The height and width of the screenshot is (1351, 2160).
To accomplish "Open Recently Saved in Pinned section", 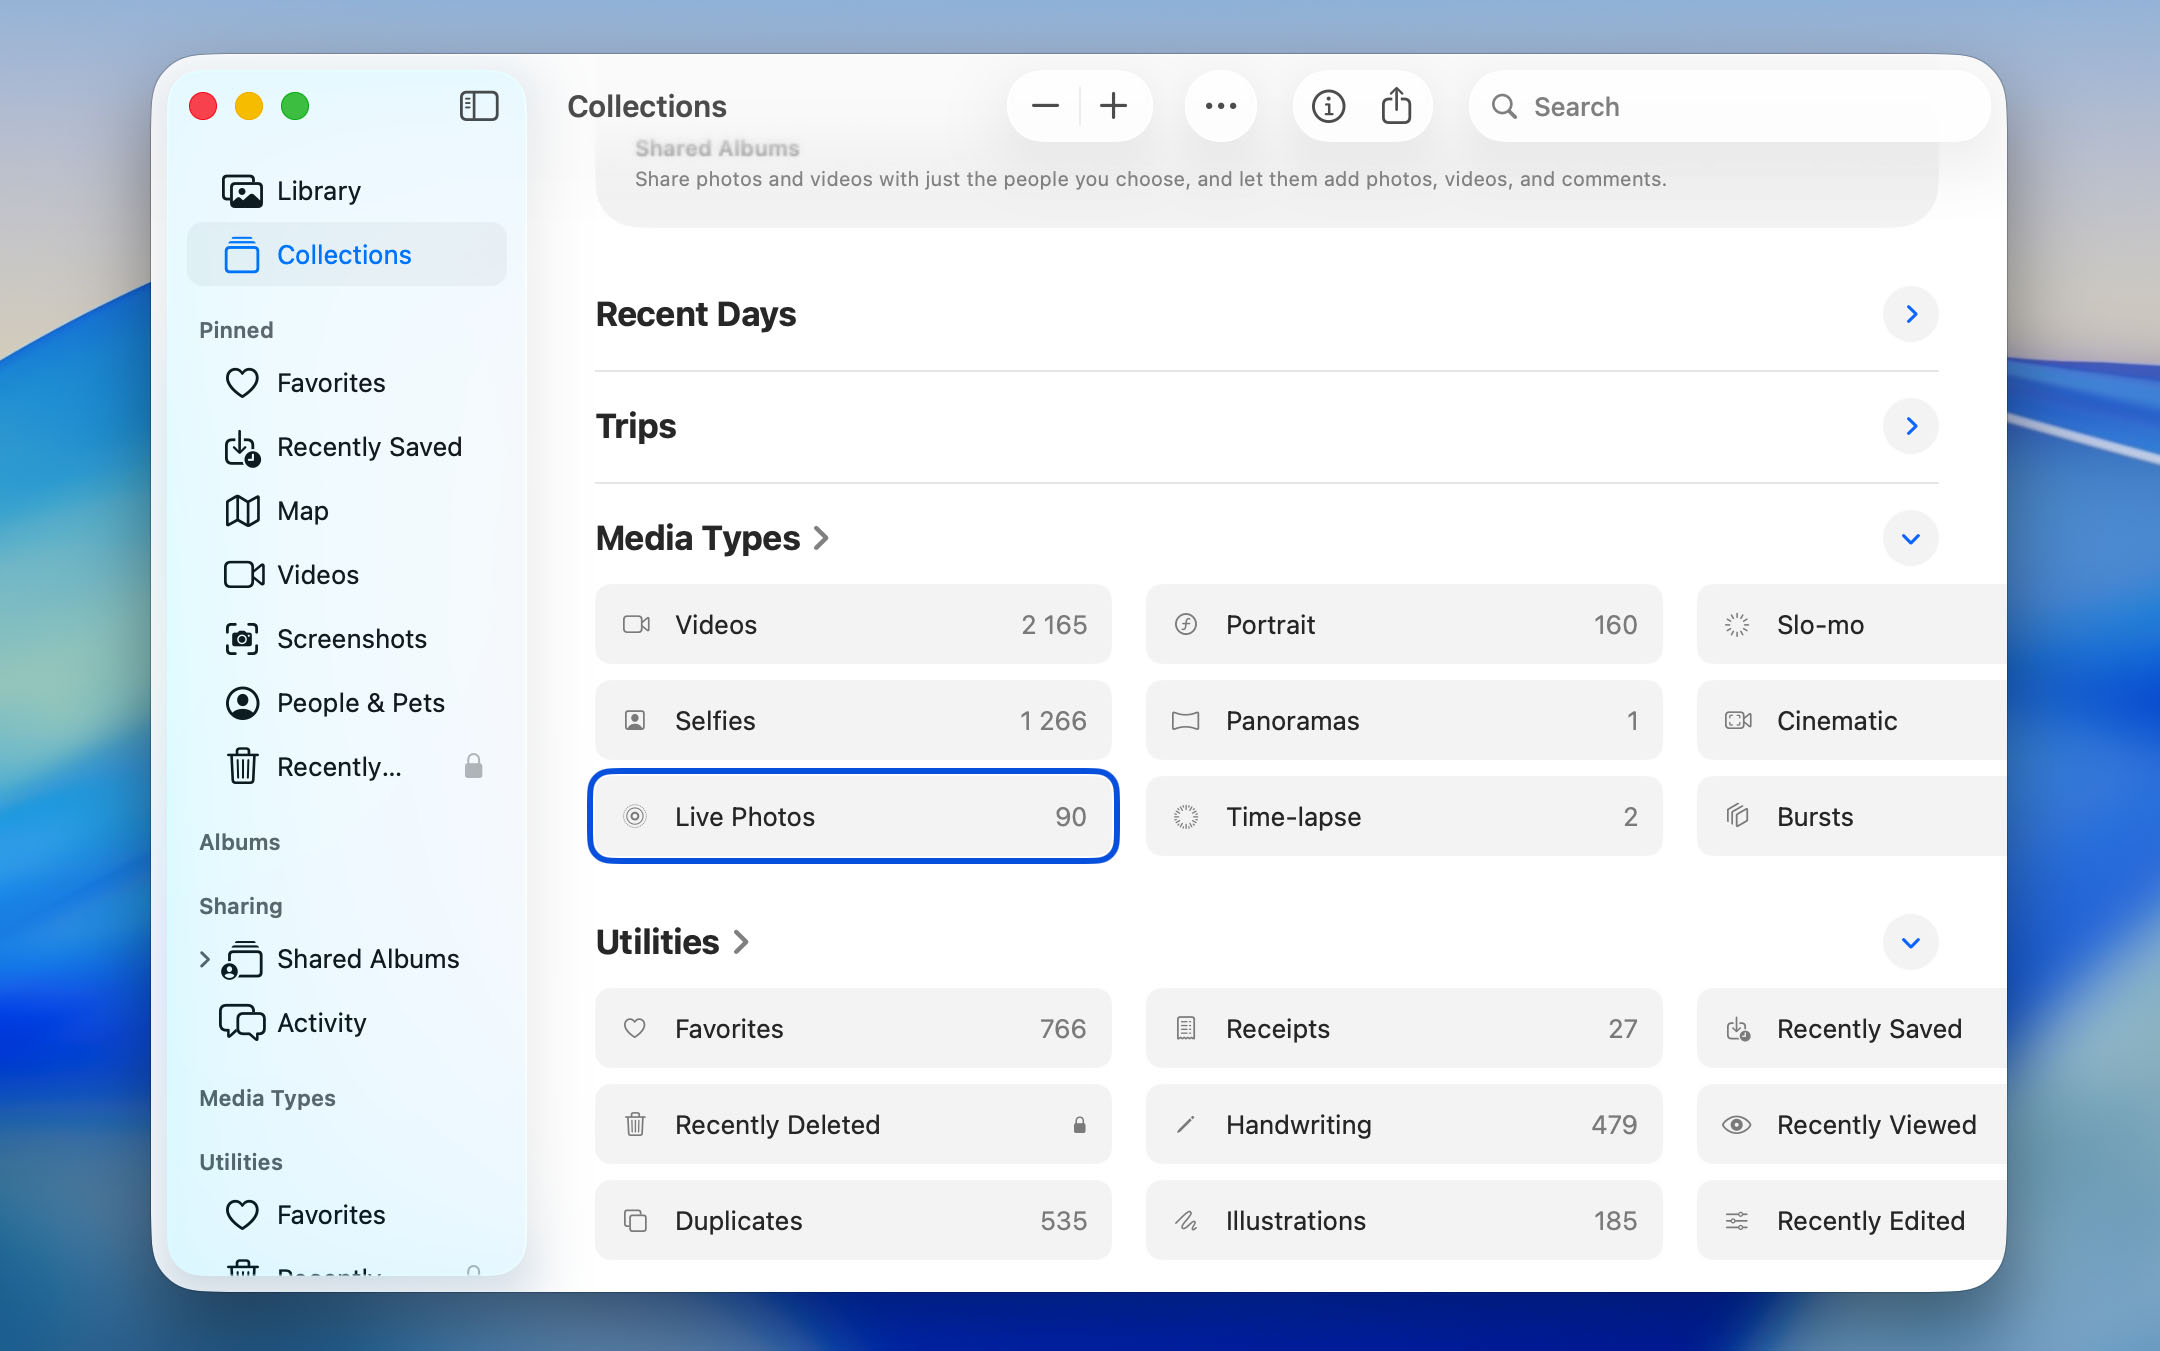I will (x=346, y=447).
